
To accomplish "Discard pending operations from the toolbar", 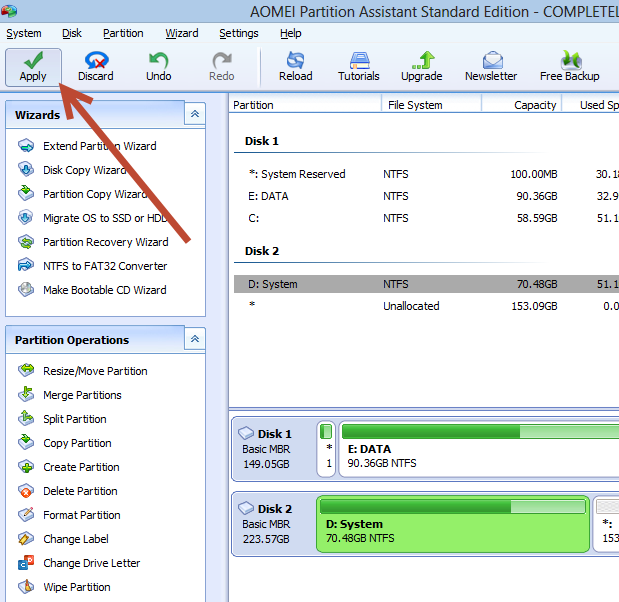I will [96, 66].
